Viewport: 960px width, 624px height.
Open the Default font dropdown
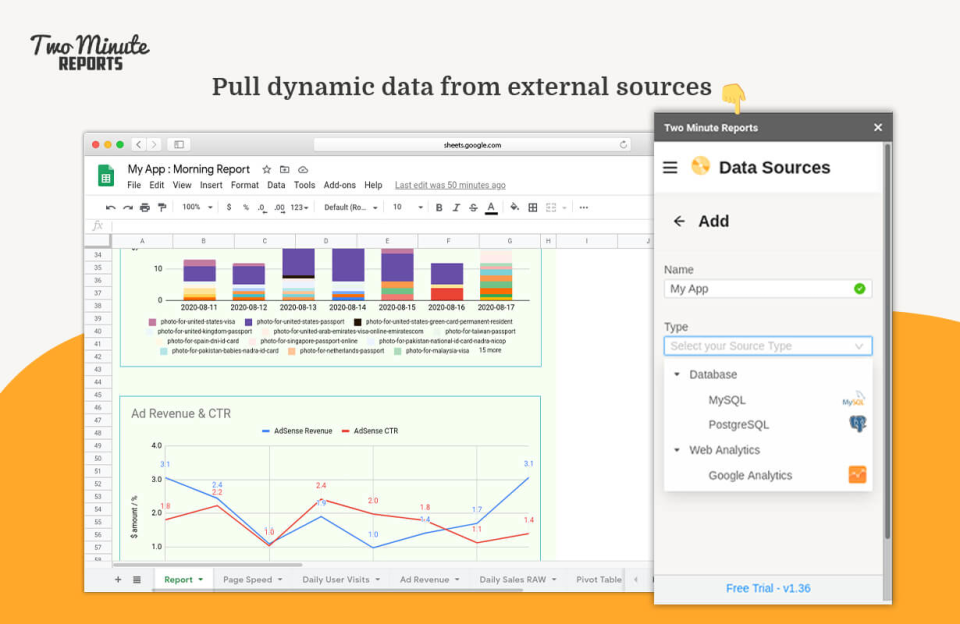tap(351, 208)
